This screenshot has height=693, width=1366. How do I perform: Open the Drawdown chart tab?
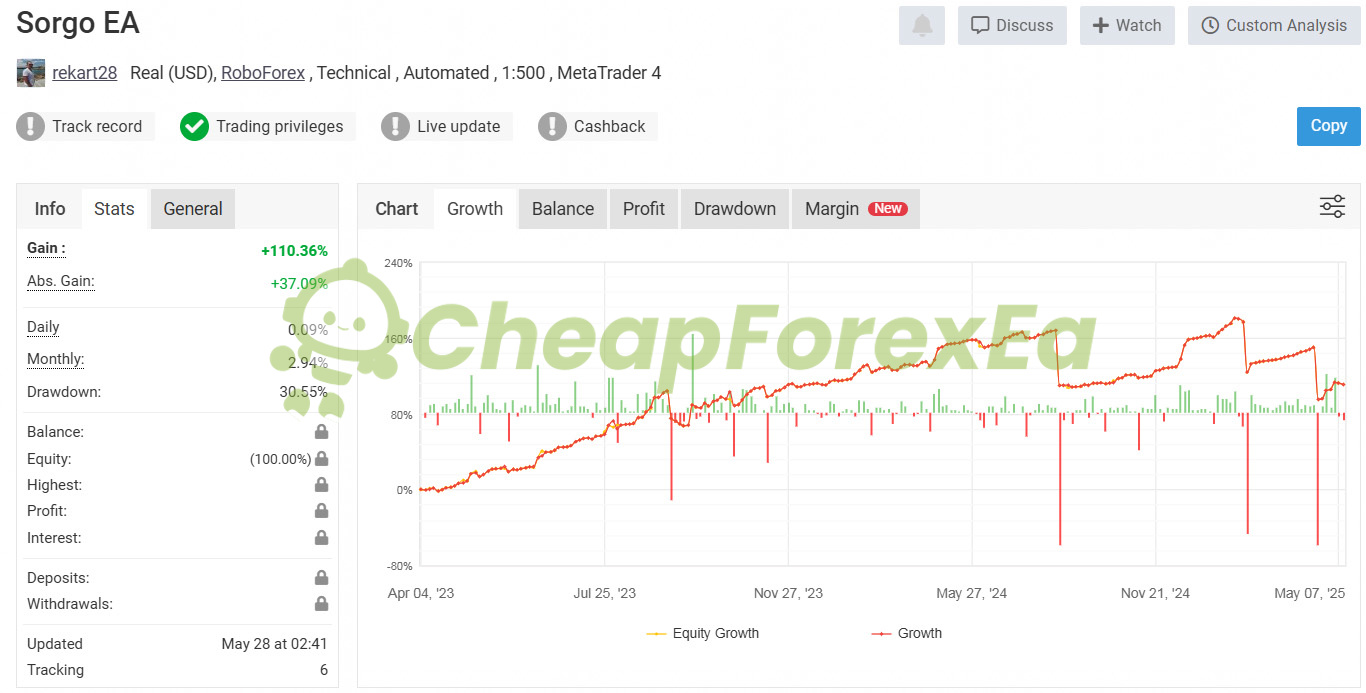click(x=735, y=209)
